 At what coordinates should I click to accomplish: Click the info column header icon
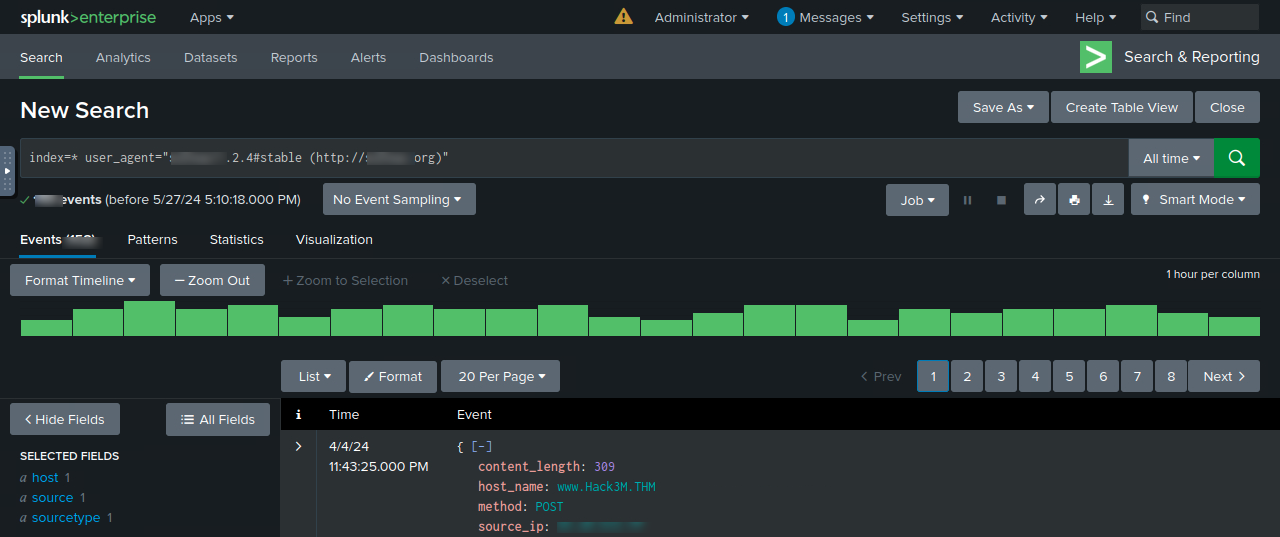[x=298, y=414]
